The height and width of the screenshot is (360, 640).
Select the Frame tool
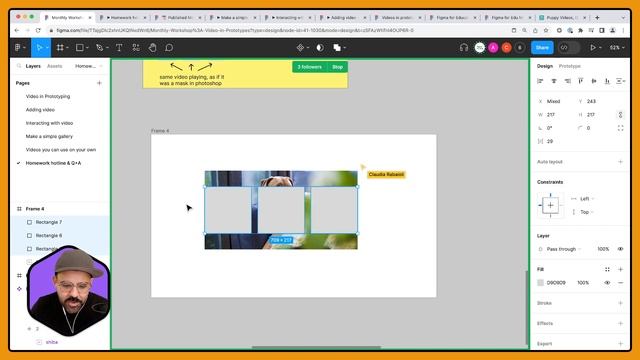60,48
